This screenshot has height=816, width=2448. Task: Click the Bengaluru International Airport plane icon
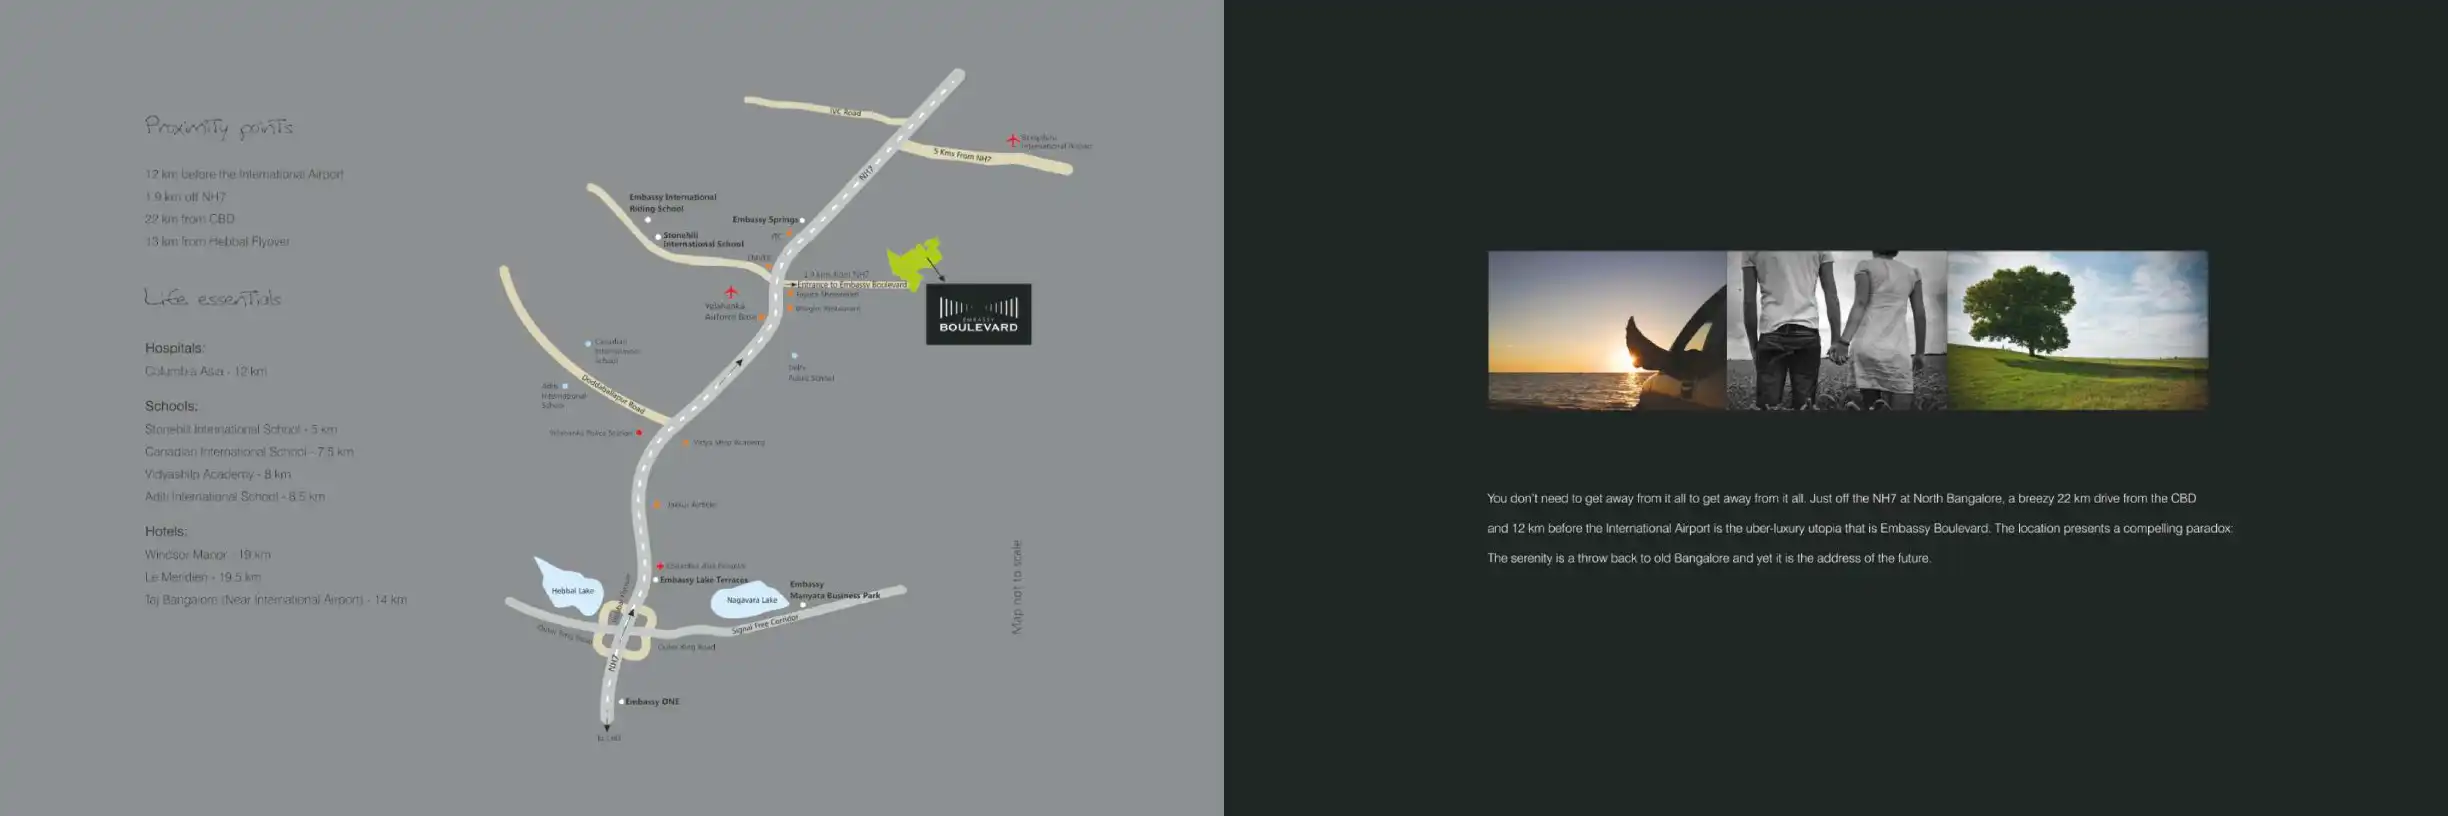pyautogui.click(x=1012, y=140)
